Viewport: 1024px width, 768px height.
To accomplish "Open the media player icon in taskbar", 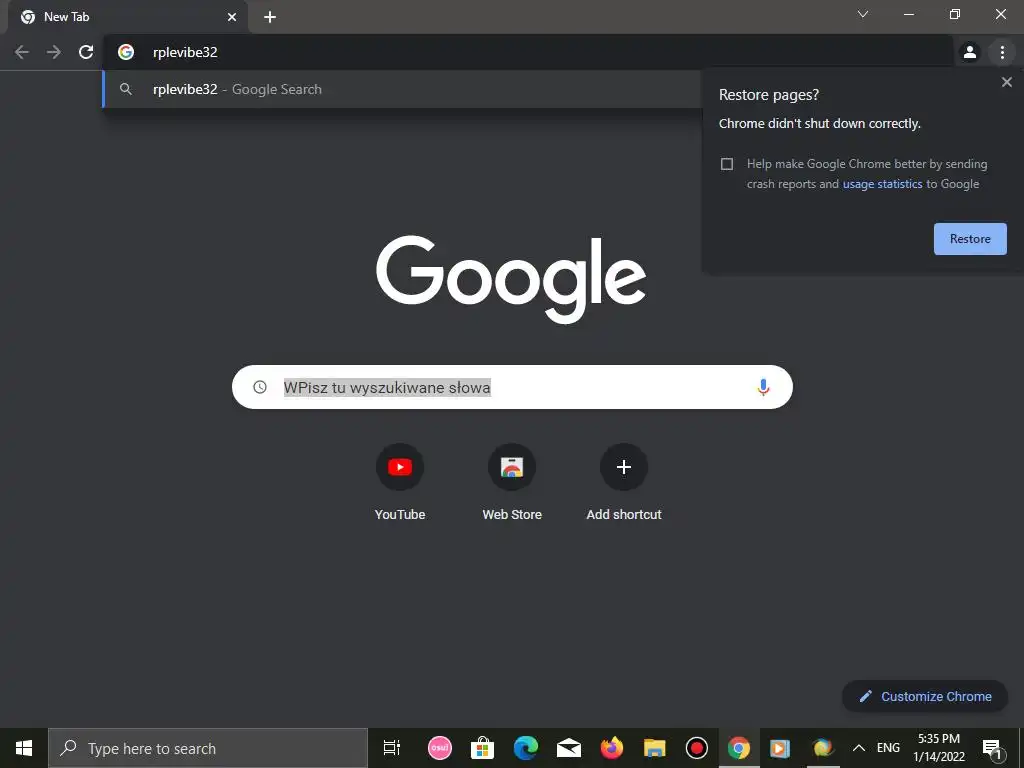I will click(x=780, y=748).
